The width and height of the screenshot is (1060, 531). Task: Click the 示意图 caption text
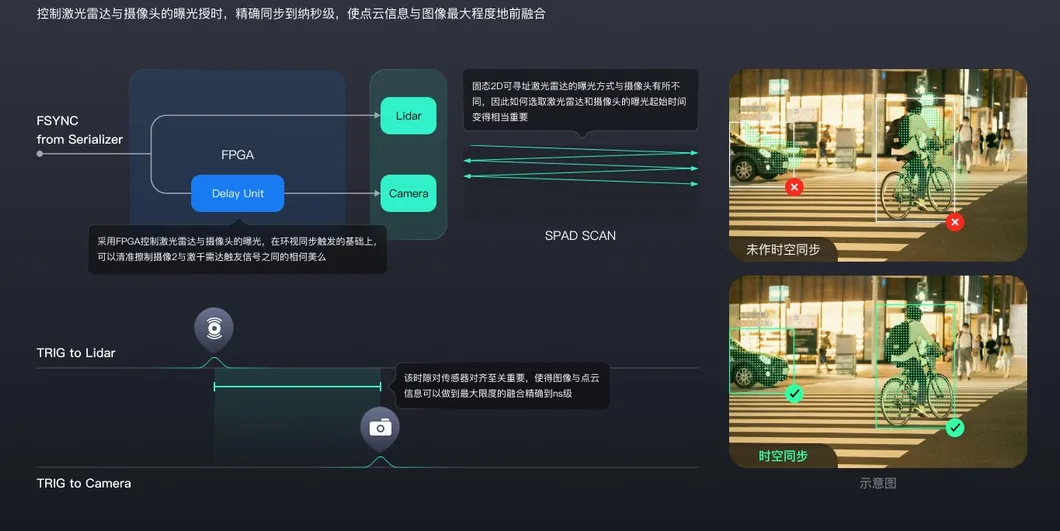pos(877,483)
